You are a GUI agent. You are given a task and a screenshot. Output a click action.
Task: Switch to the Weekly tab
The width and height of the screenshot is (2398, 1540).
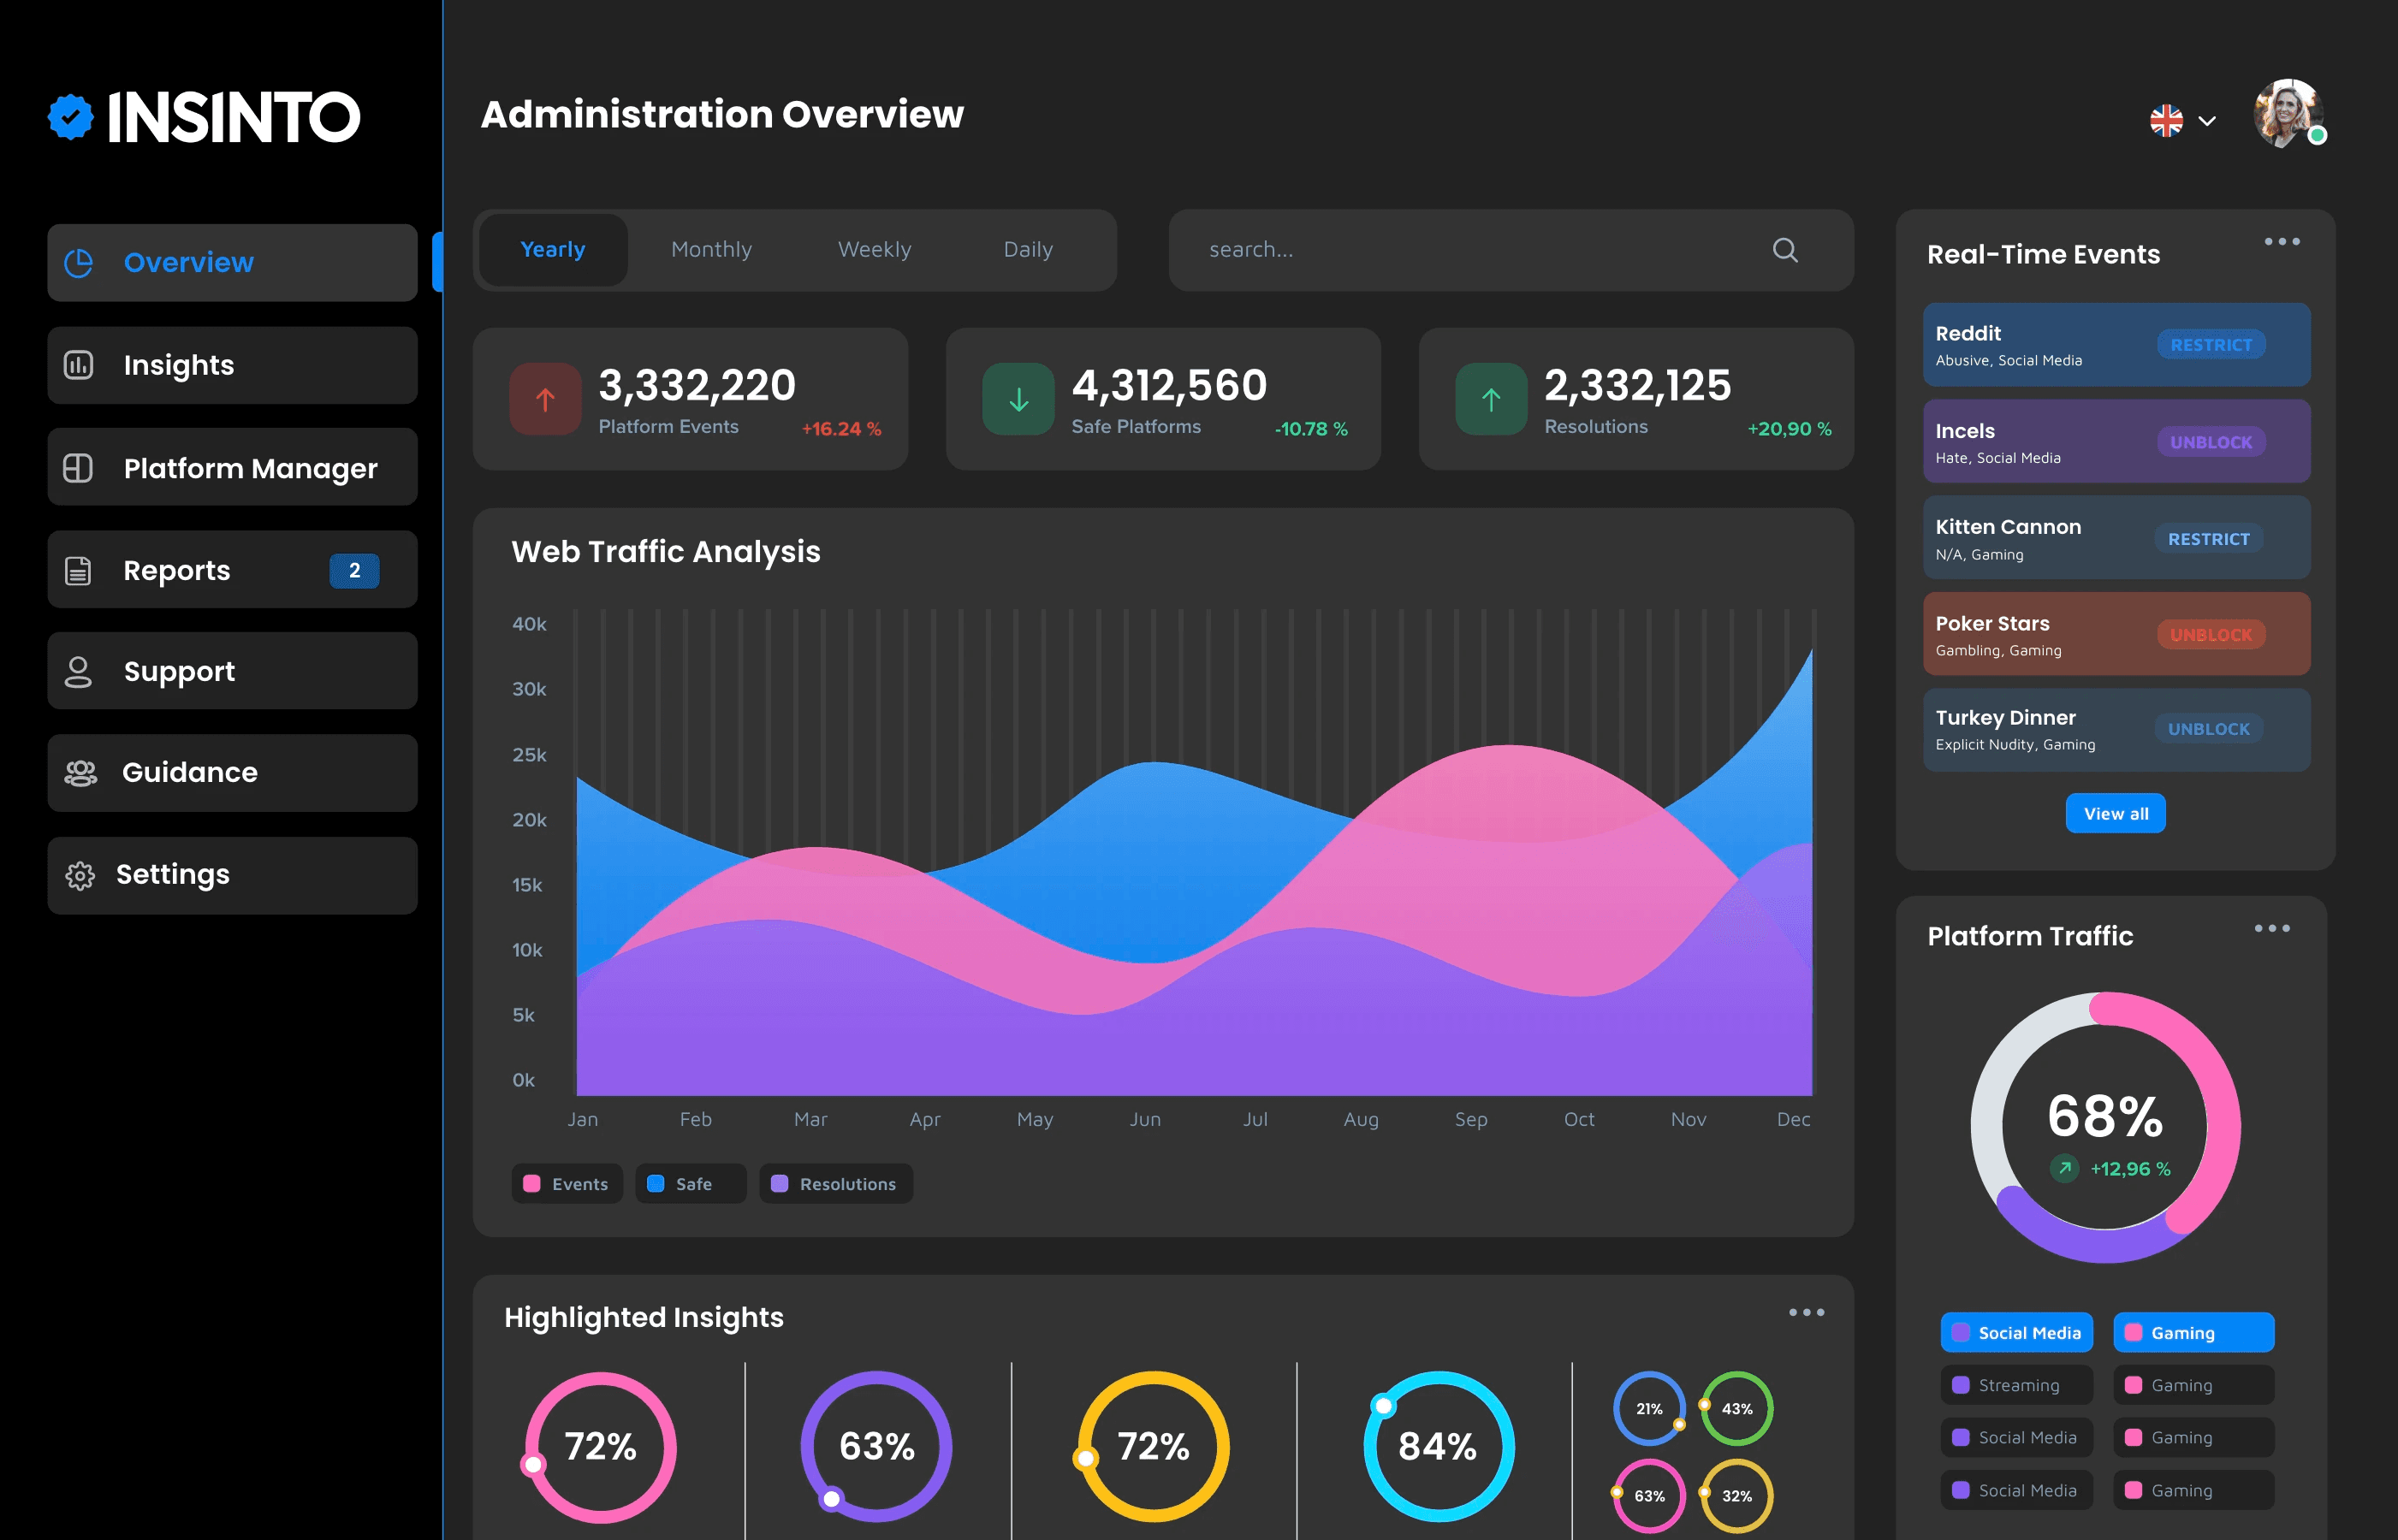coord(874,250)
